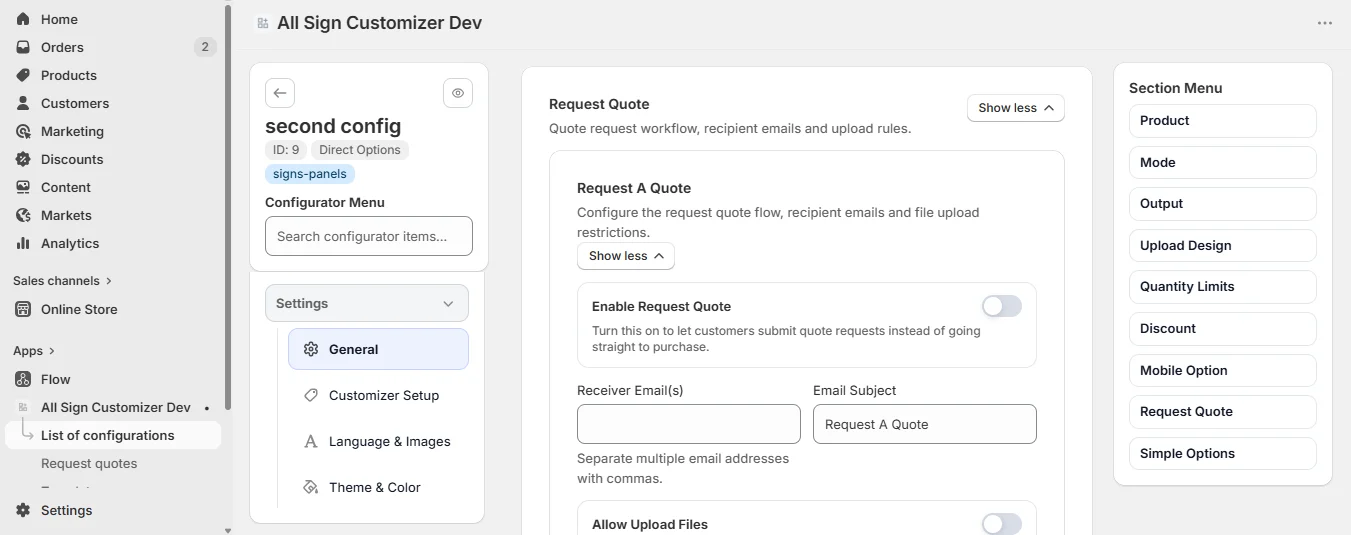This screenshot has width=1351, height=535.
Task: Jump to Discount in Section Menu
Action: coord(1223,328)
